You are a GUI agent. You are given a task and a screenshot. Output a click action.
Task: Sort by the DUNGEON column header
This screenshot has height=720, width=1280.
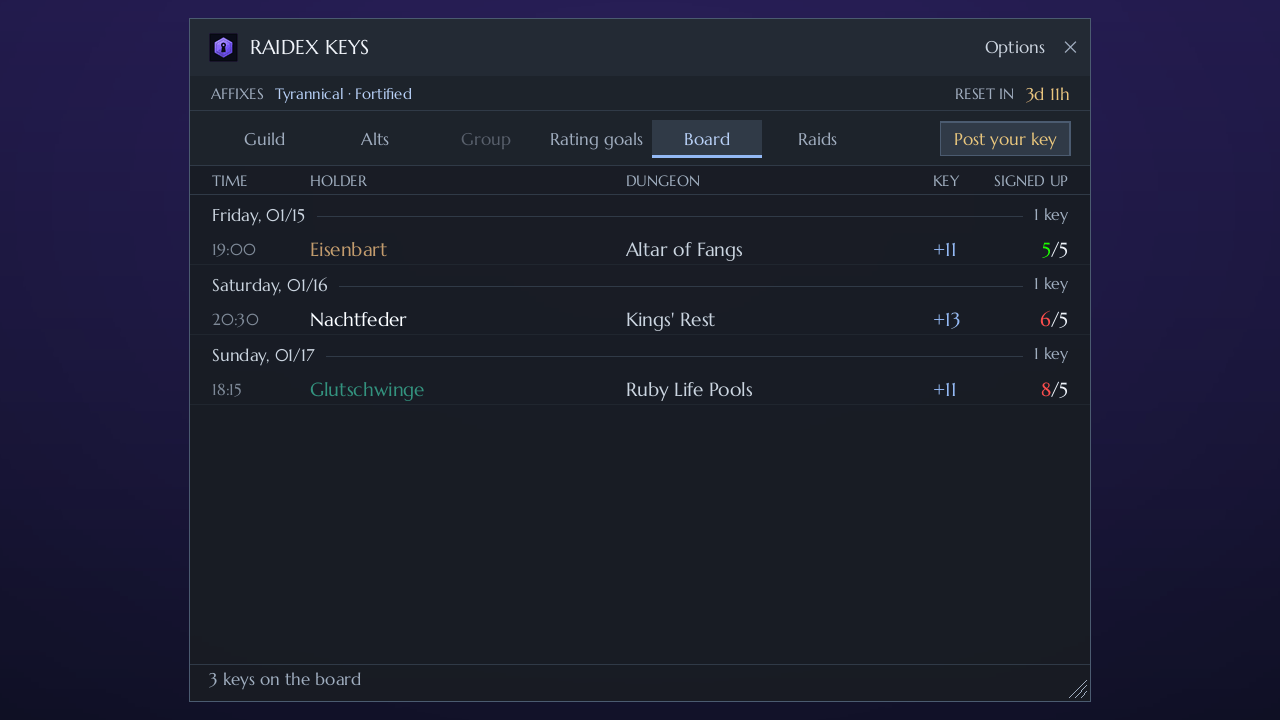[x=663, y=181]
